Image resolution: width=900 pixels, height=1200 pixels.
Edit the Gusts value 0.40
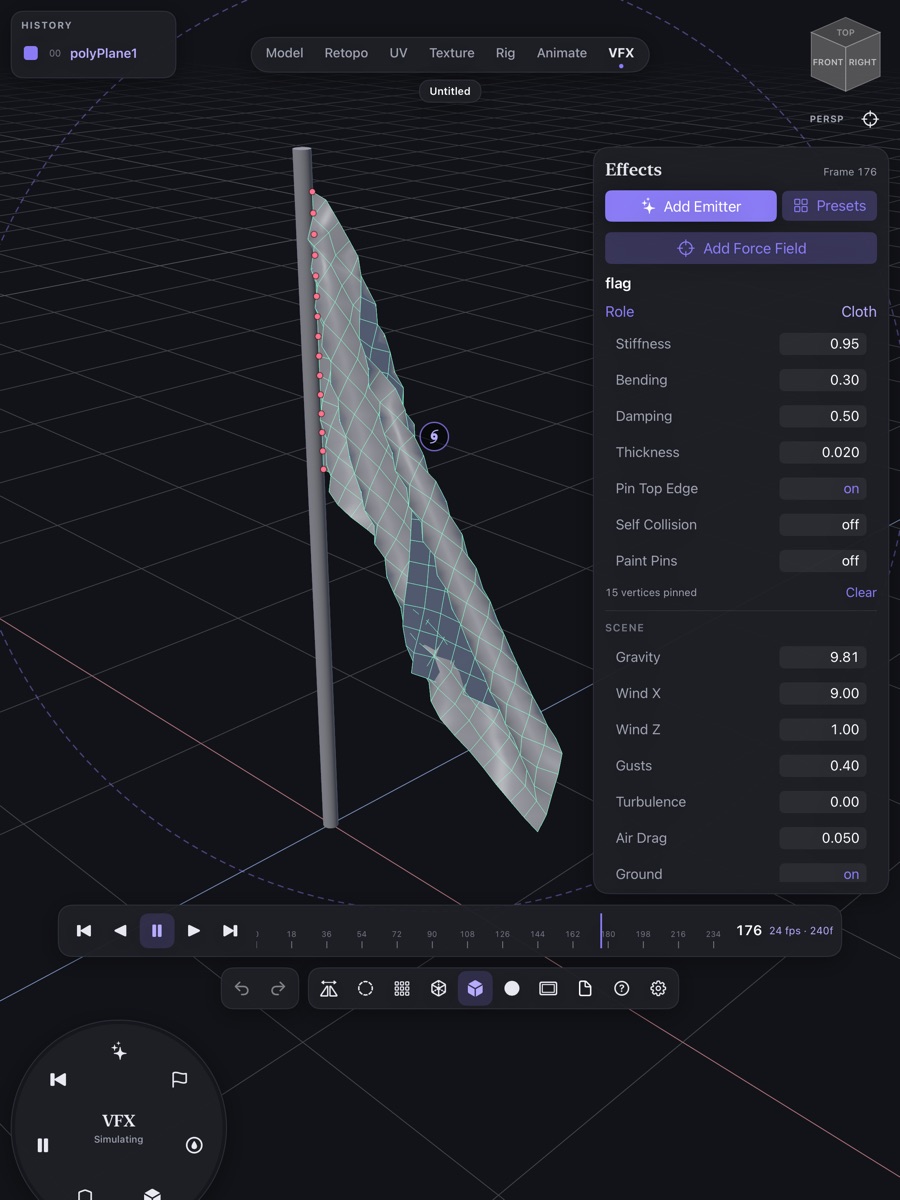point(823,766)
